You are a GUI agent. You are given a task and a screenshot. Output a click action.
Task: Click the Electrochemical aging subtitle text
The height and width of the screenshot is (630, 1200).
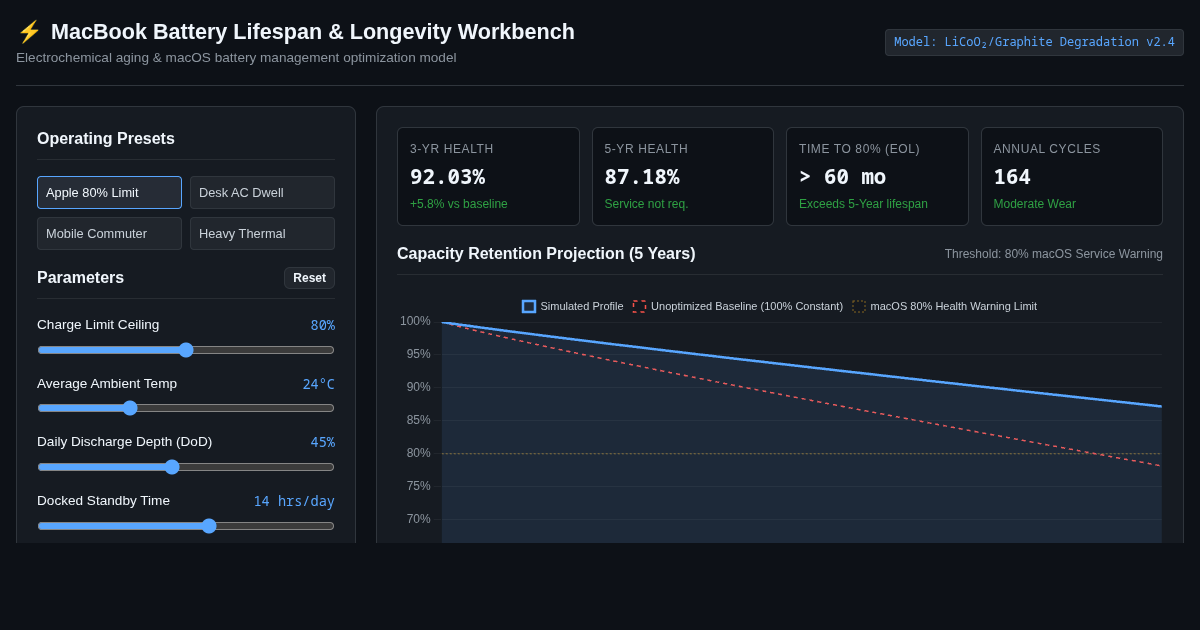[x=236, y=58]
